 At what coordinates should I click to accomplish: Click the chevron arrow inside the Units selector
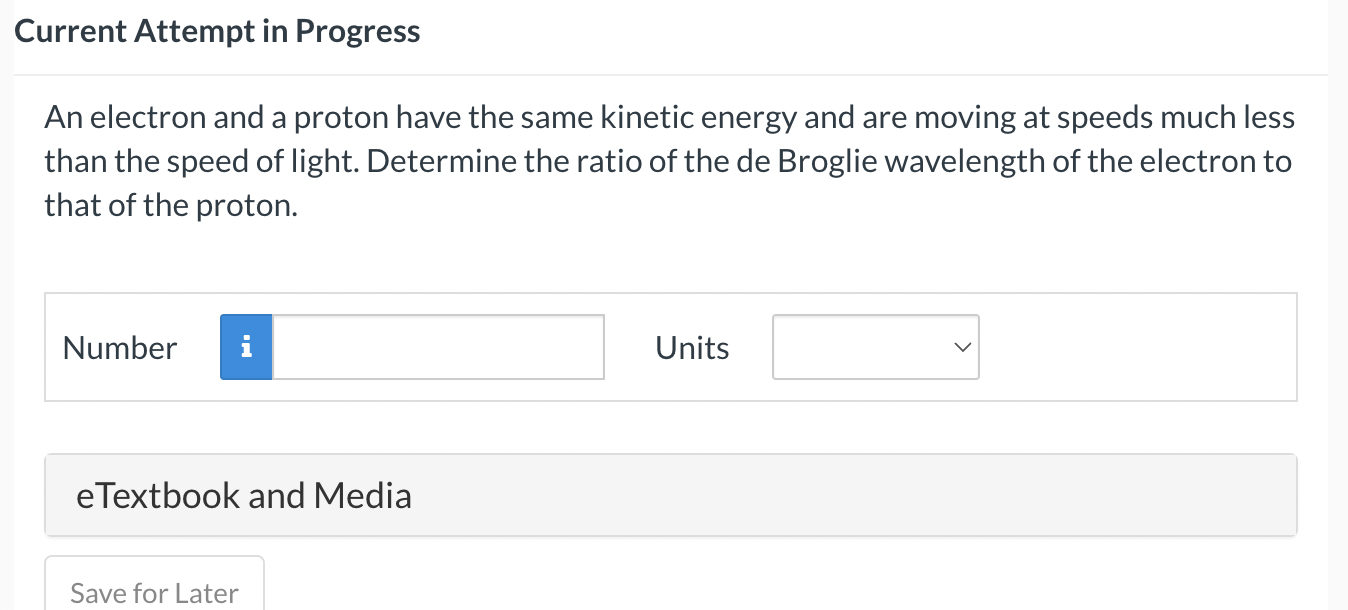click(961, 347)
